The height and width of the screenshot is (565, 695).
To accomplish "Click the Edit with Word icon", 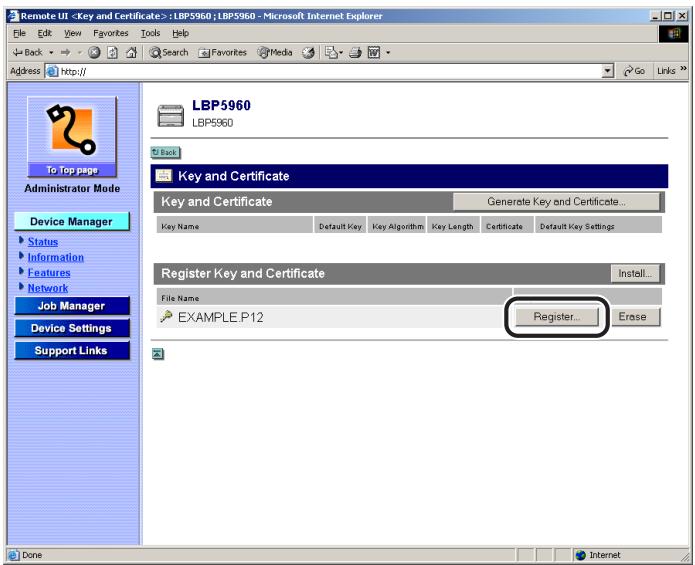I will [x=374, y=53].
